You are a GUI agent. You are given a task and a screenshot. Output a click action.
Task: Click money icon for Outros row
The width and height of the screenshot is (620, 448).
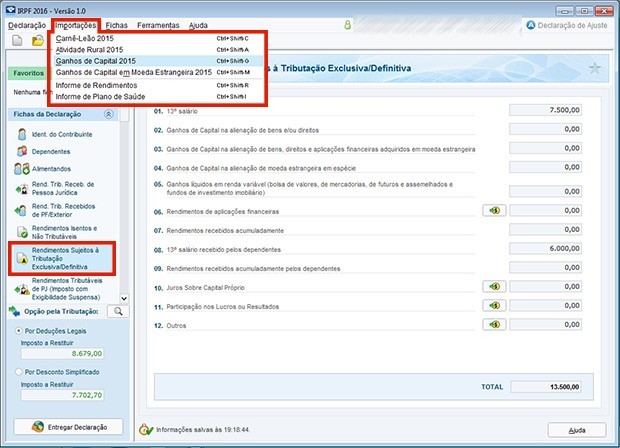point(494,324)
